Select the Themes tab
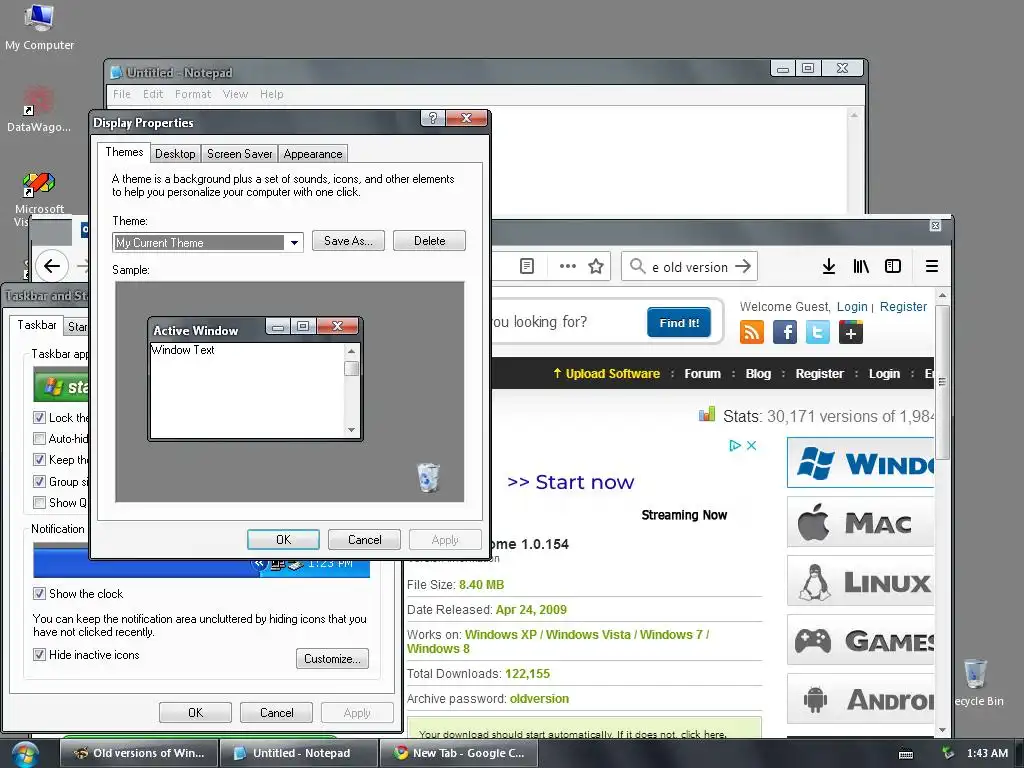 tap(124, 152)
